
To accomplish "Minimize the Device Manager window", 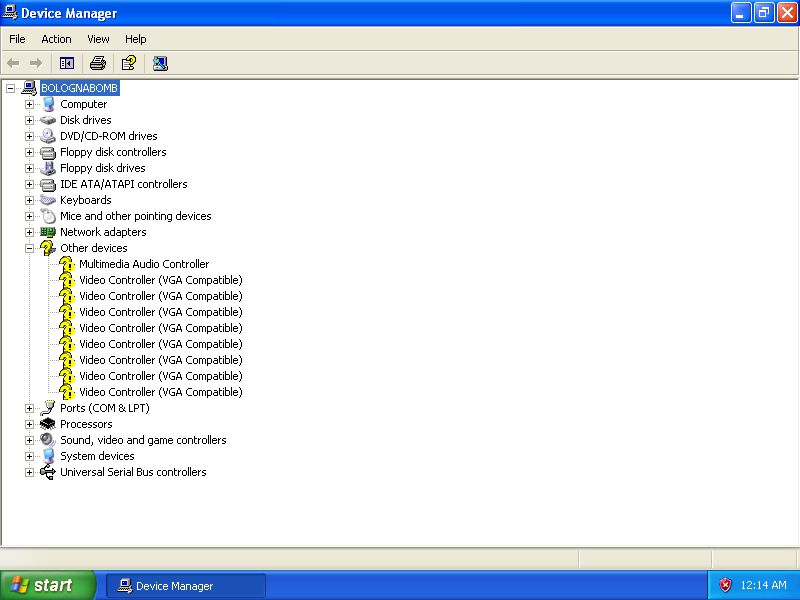I will [x=741, y=13].
